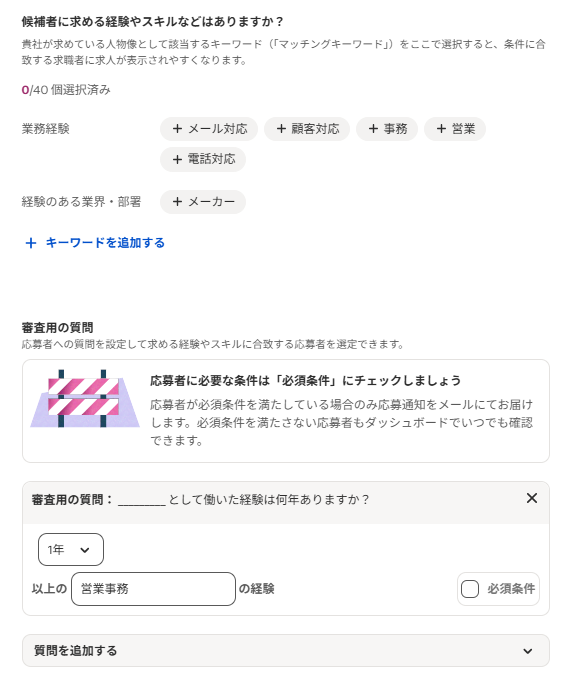Image resolution: width=577 pixels, height=681 pixels.
Task: Add the 電話対応 keyword chip
Action: click(203, 159)
